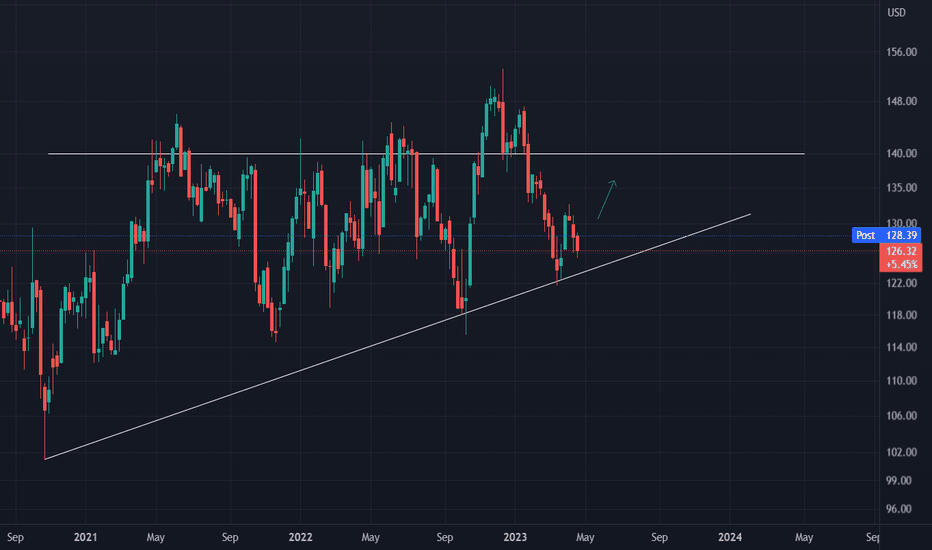Click the 2023 label on time axis
The height and width of the screenshot is (550, 932).
(x=515, y=538)
